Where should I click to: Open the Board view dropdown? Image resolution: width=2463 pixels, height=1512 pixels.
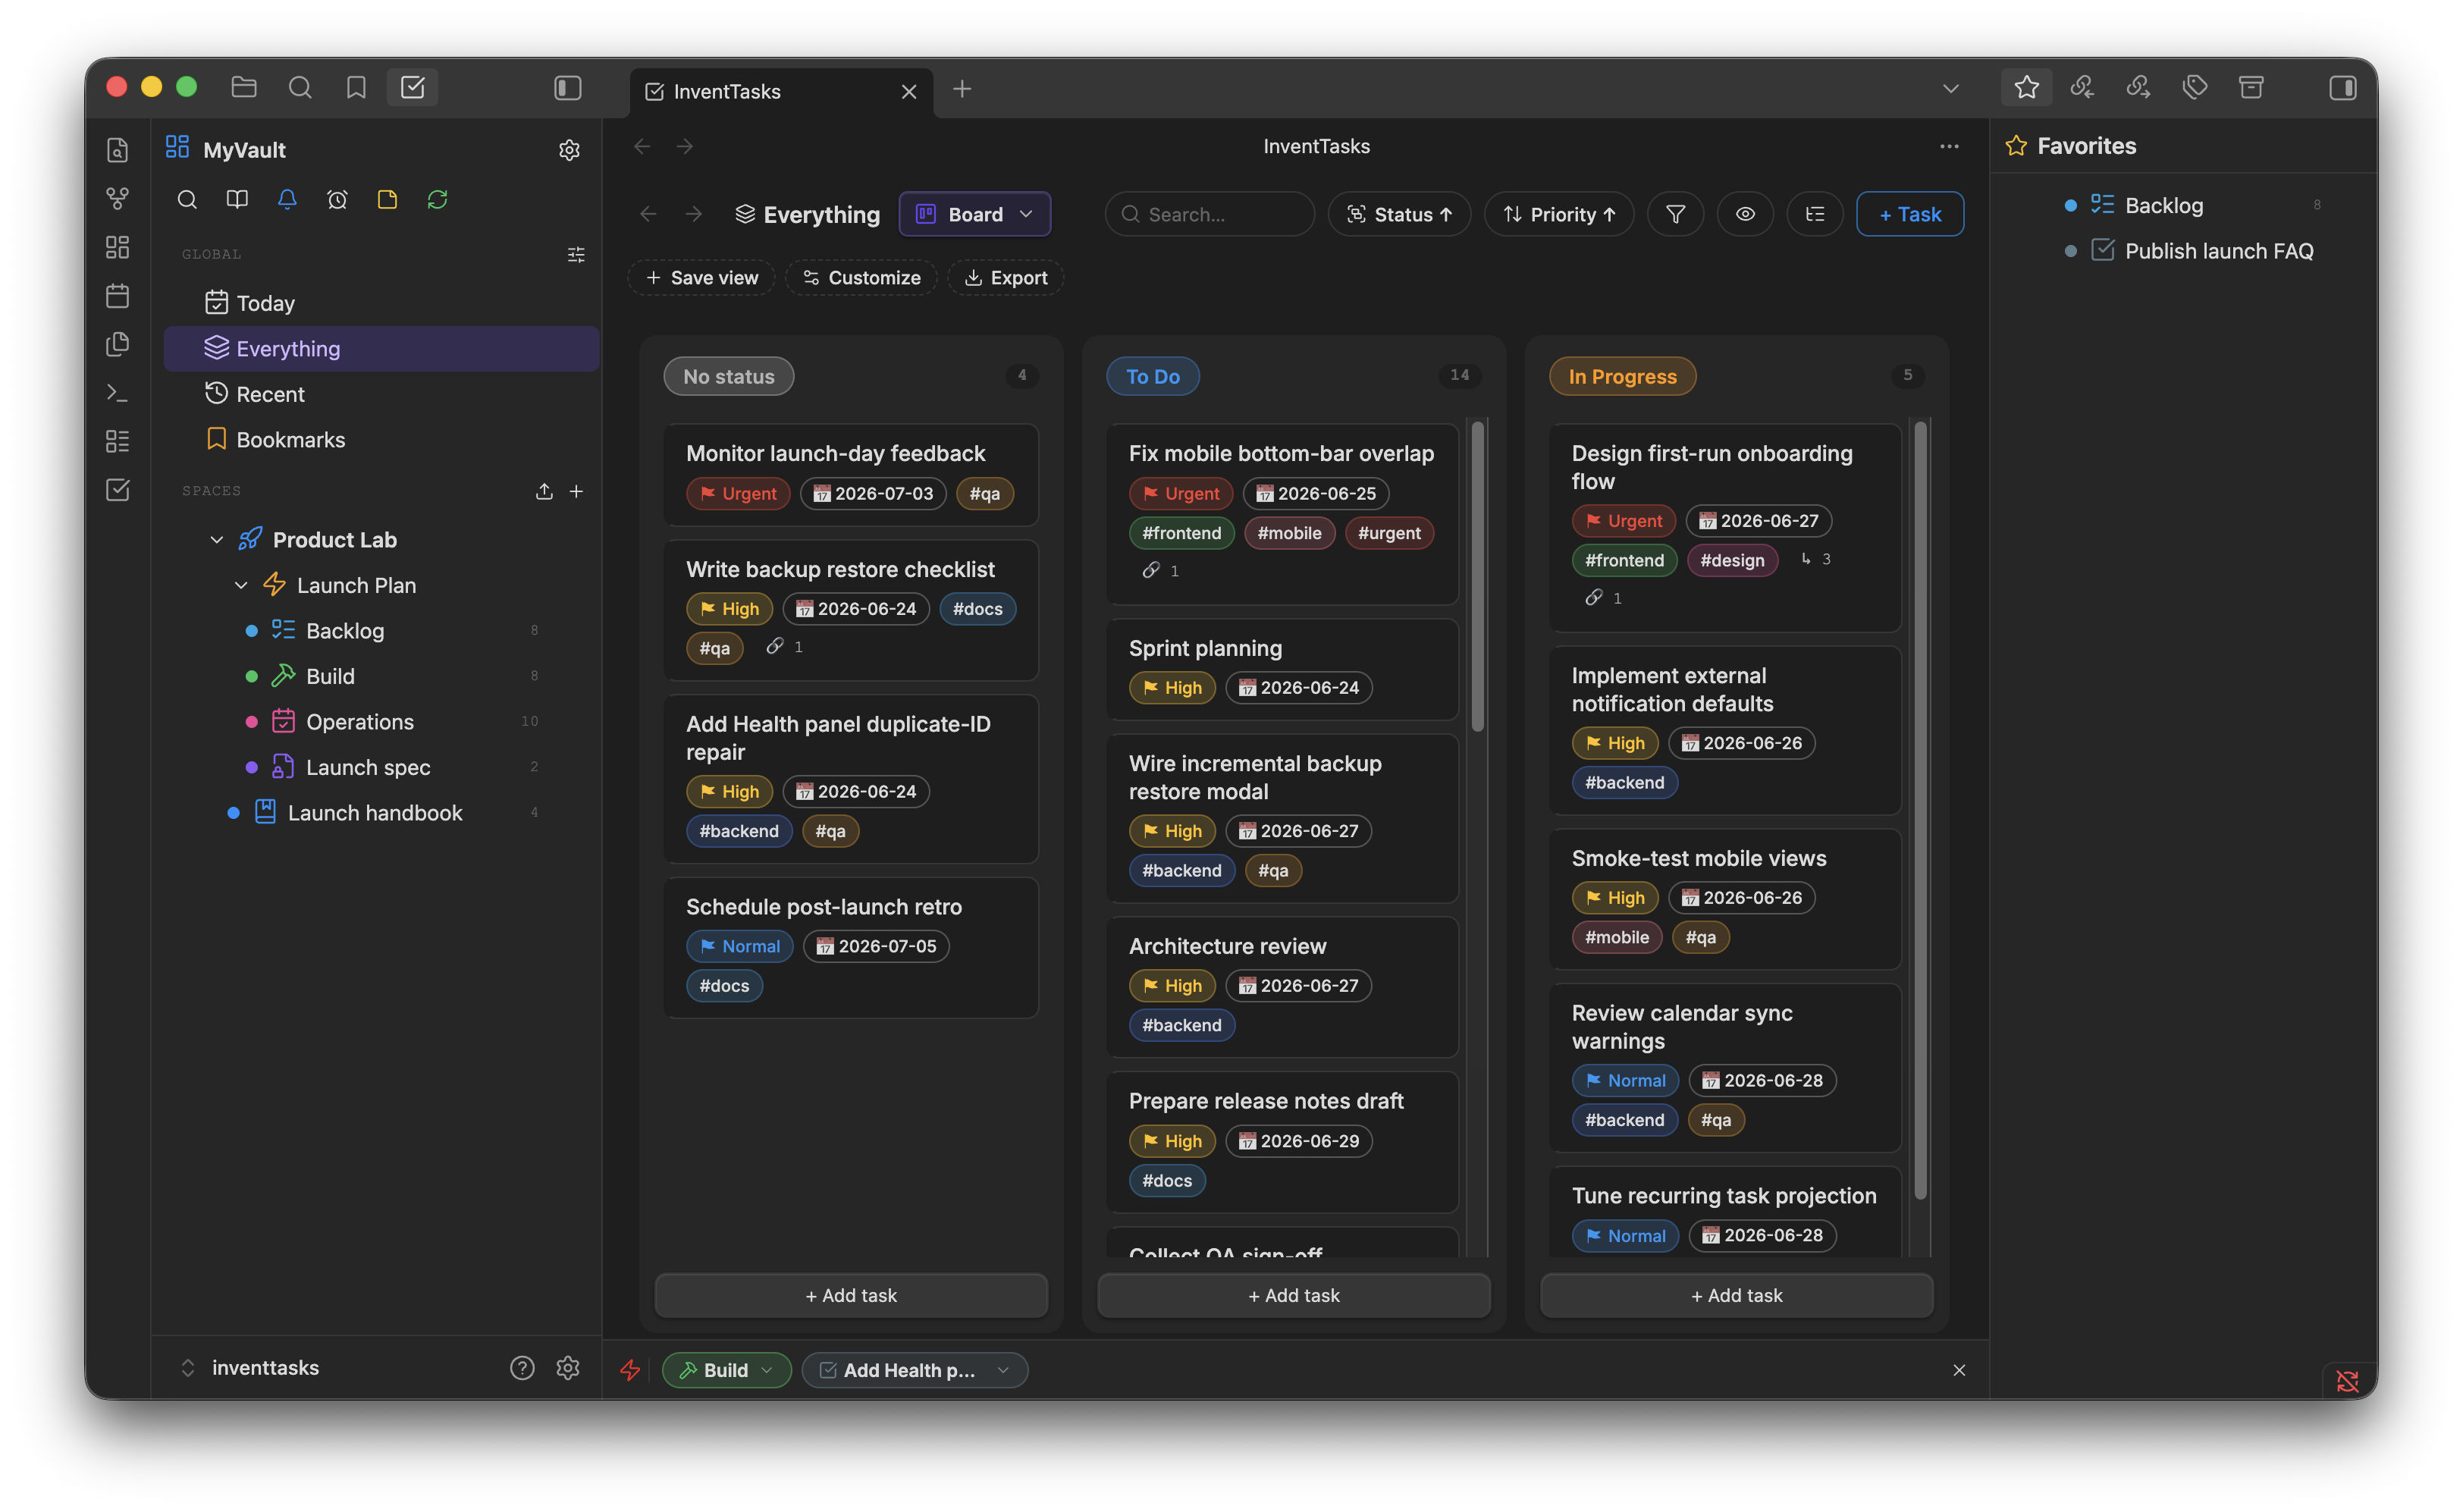pyautogui.click(x=975, y=214)
